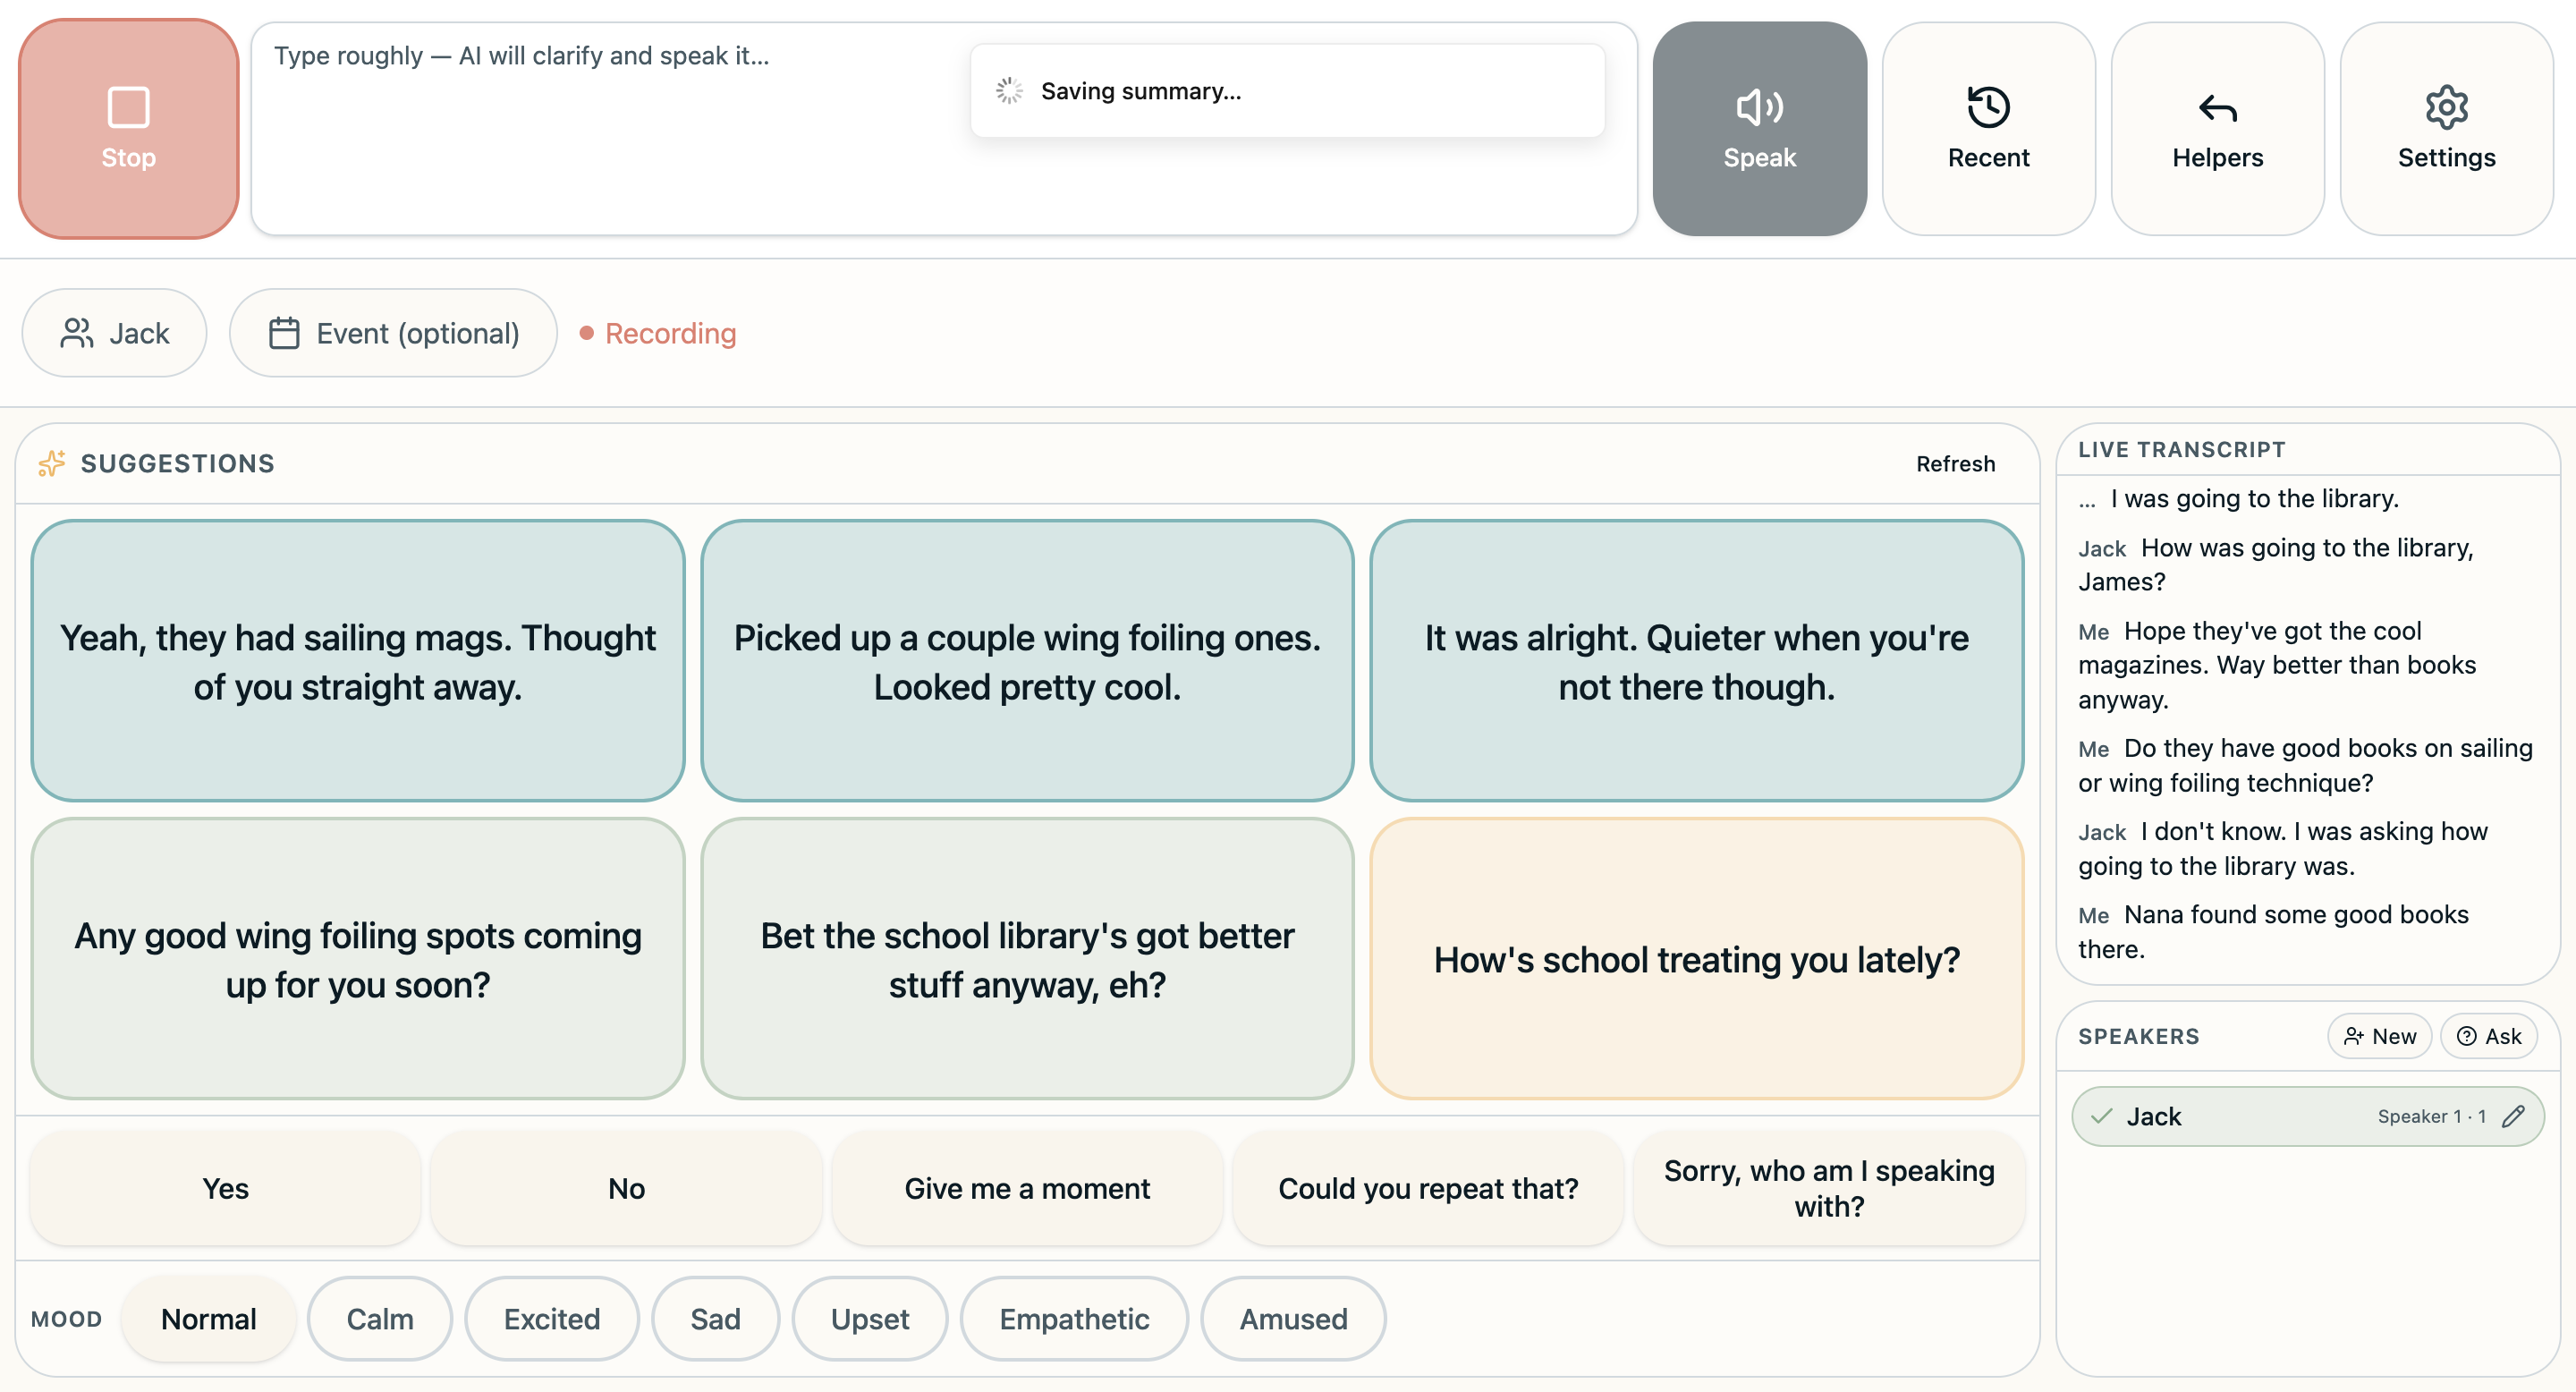2576x1392 pixels.
Task: Set mood to Excited
Action: click(552, 1318)
